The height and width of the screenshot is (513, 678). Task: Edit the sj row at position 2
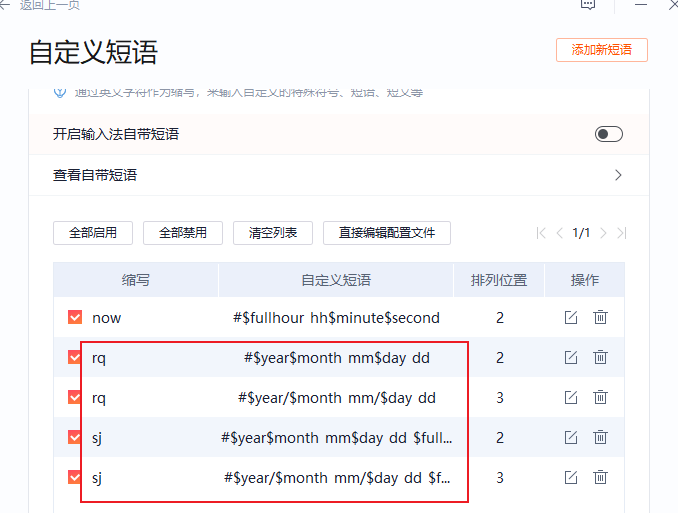pyautogui.click(x=571, y=437)
